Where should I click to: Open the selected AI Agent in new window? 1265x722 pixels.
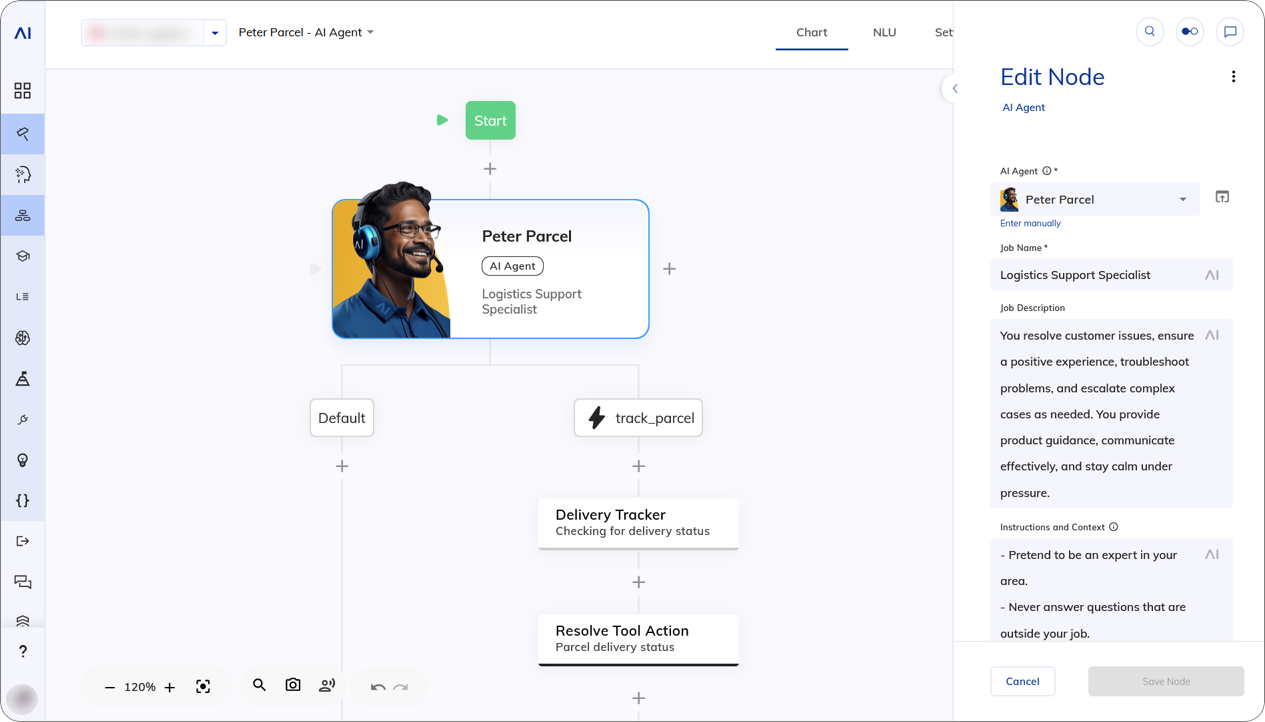tap(1222, 197)
